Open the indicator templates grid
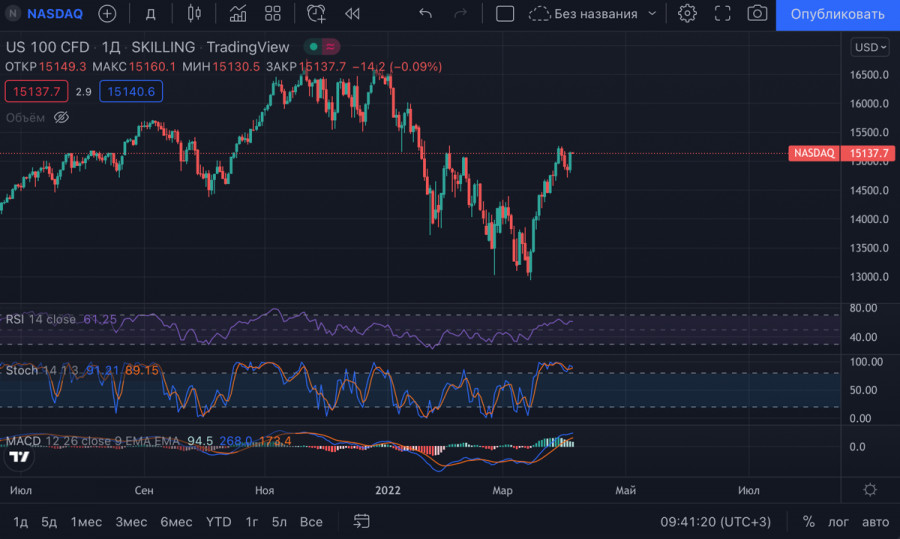The height and width of the screenshot is (539, 900). pyautogui.click(x=273, y=13)
